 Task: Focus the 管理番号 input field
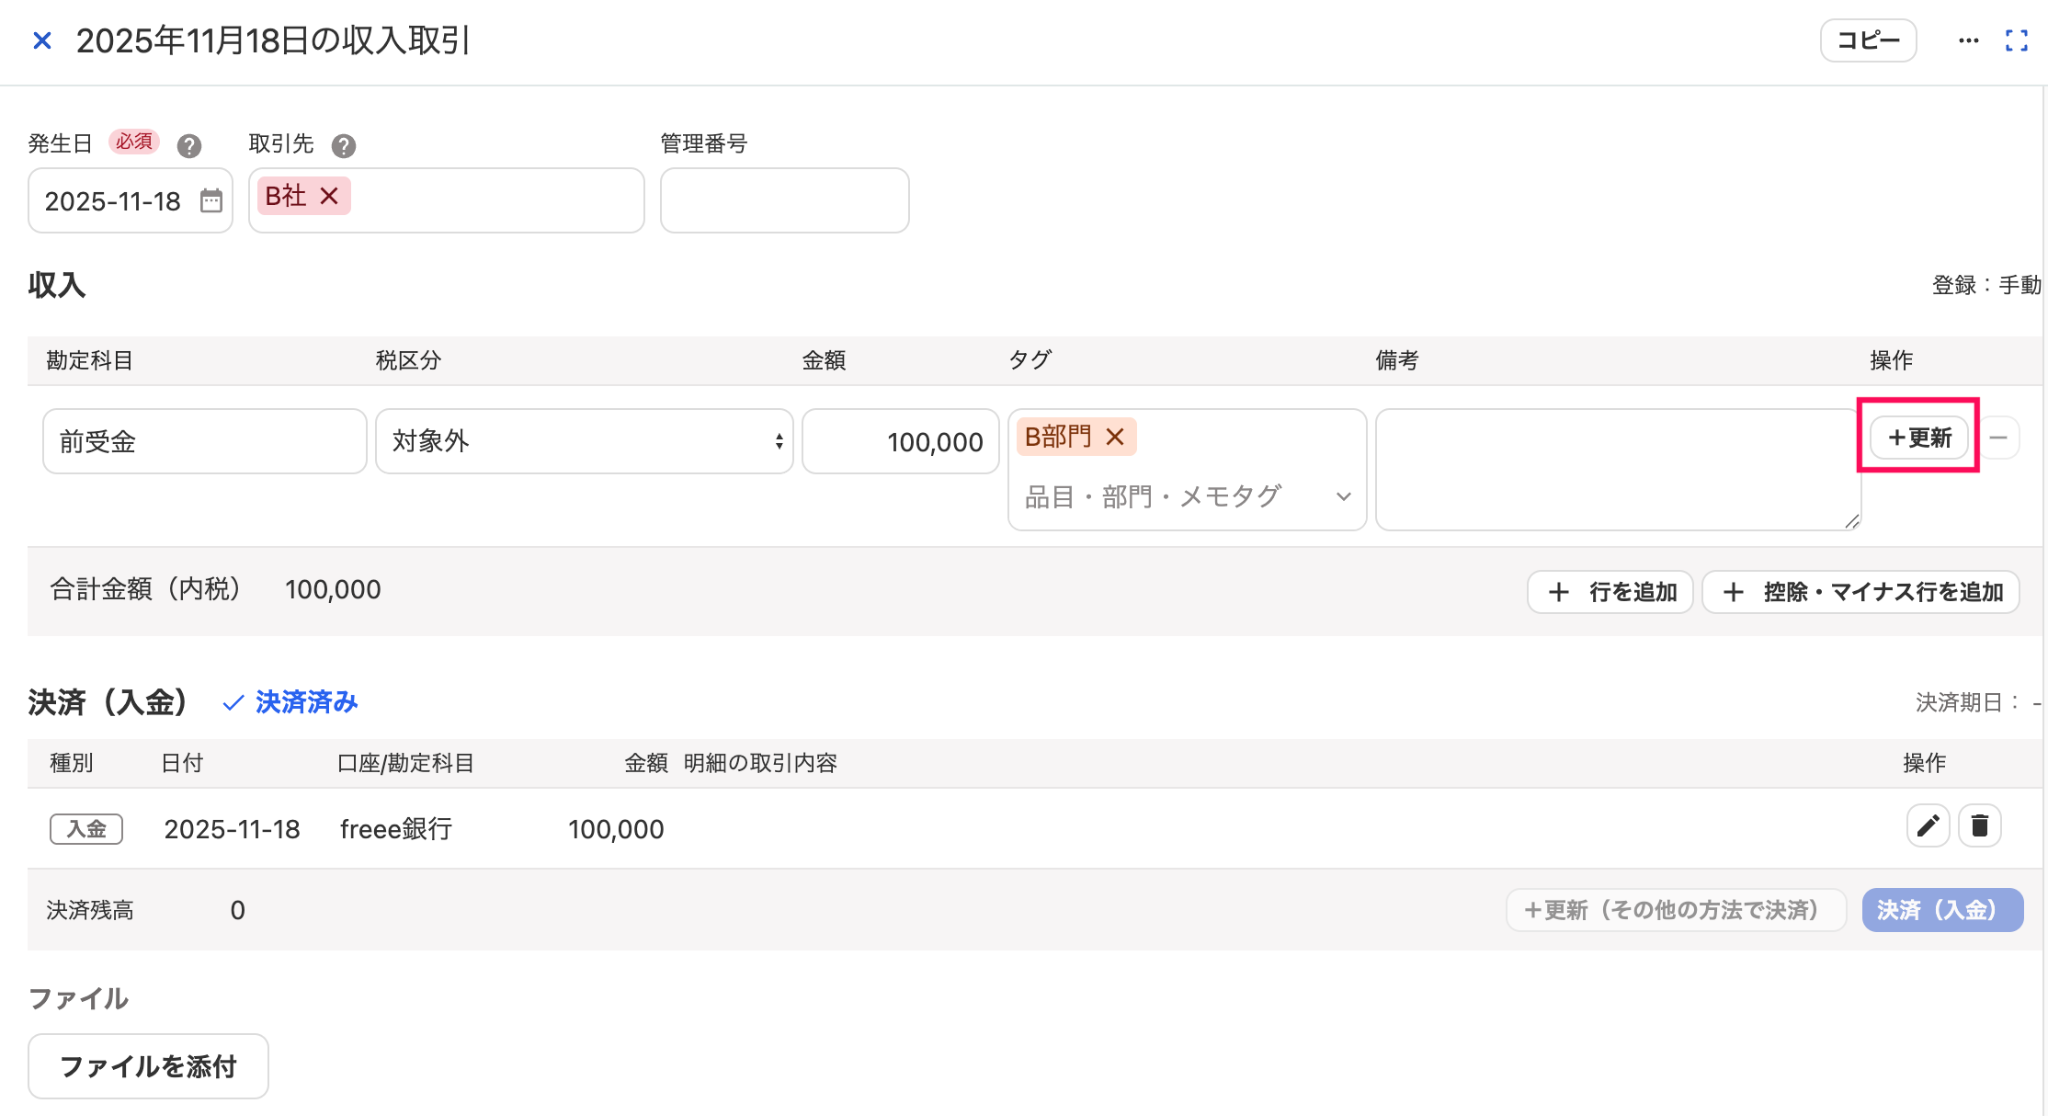(x=784, y=201)
